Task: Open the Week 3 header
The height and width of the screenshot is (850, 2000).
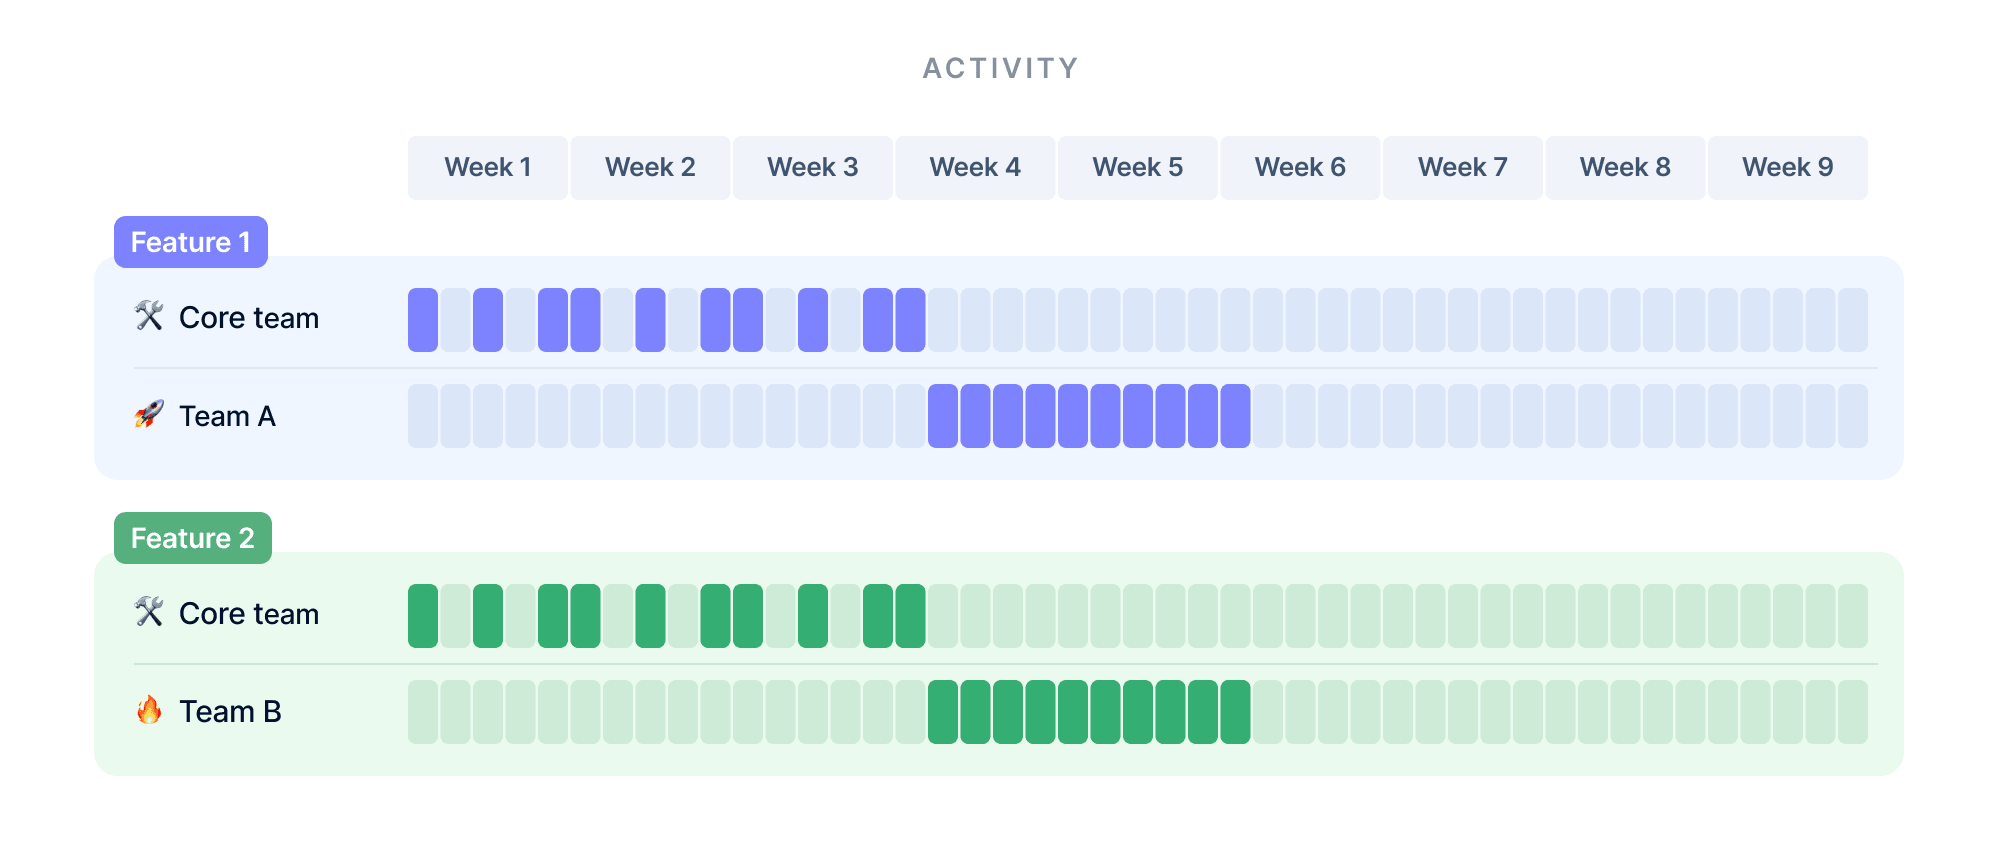Action: tap(813, 168)
